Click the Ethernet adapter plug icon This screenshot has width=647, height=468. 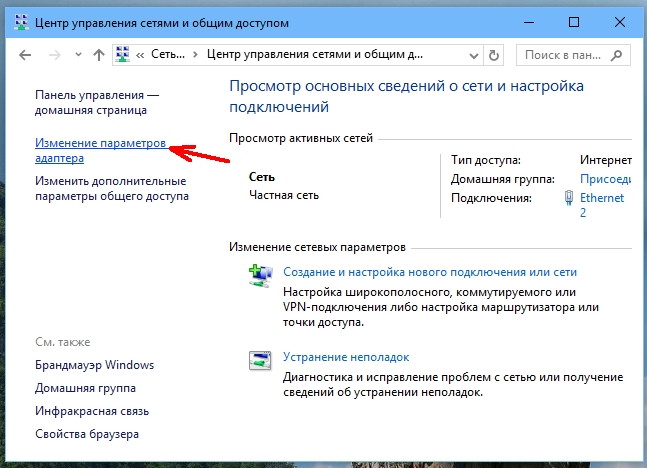569,198
